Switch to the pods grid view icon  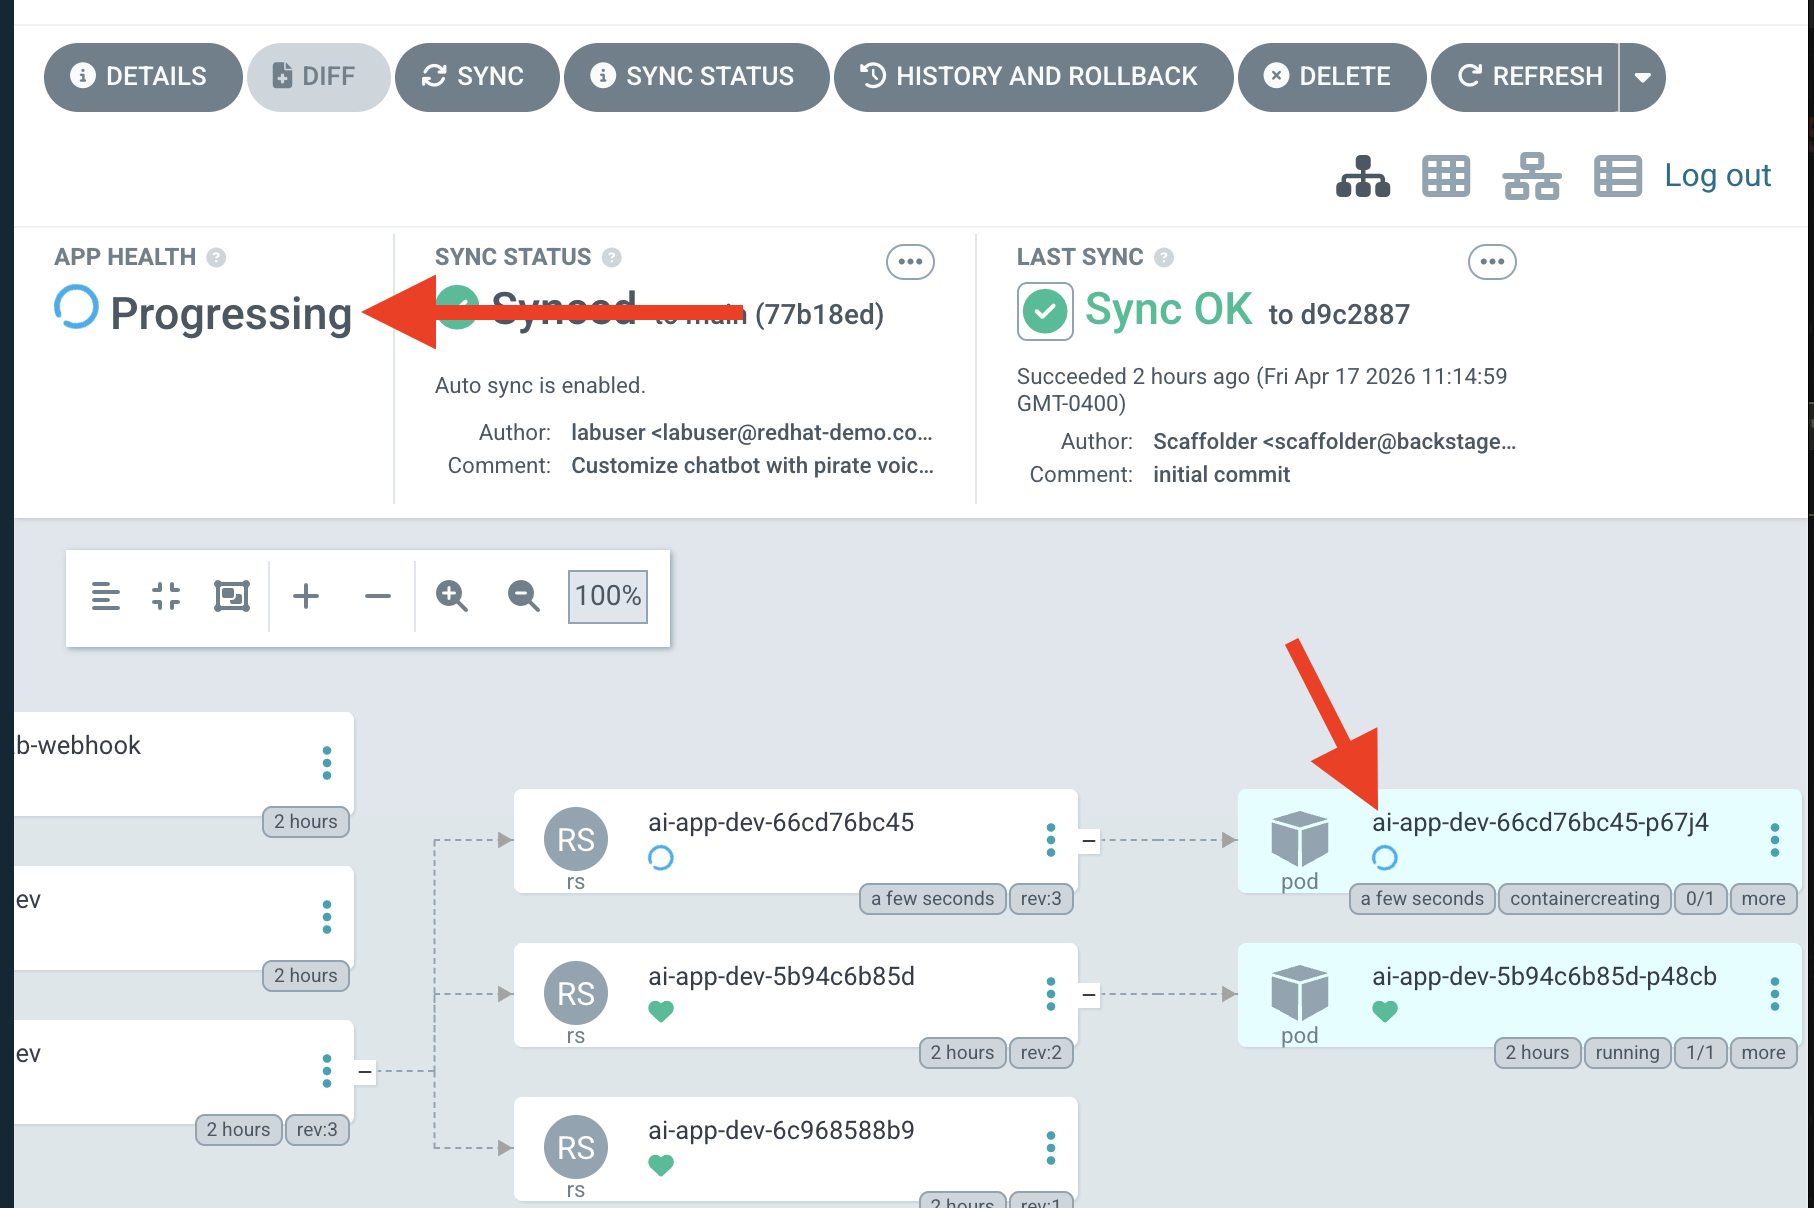click(1445, 177)
